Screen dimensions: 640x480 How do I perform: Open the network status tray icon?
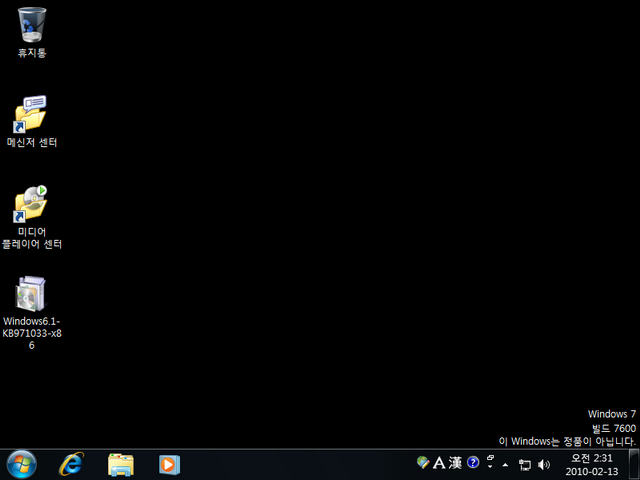point(524,464)
